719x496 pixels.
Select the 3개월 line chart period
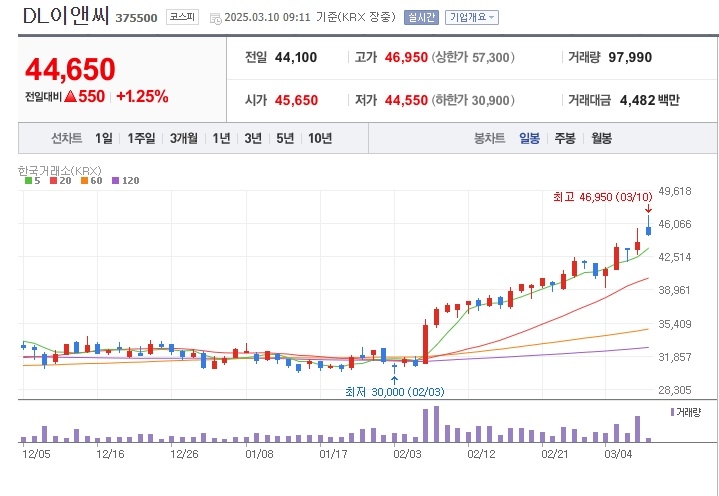point(183,138)
